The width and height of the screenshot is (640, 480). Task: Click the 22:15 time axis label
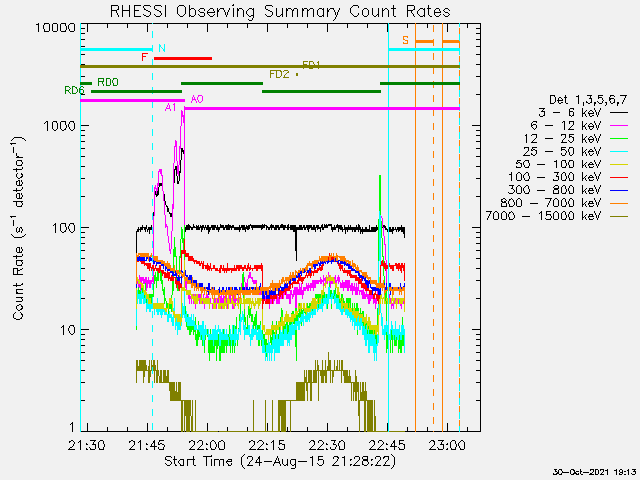tap(267, 445)
